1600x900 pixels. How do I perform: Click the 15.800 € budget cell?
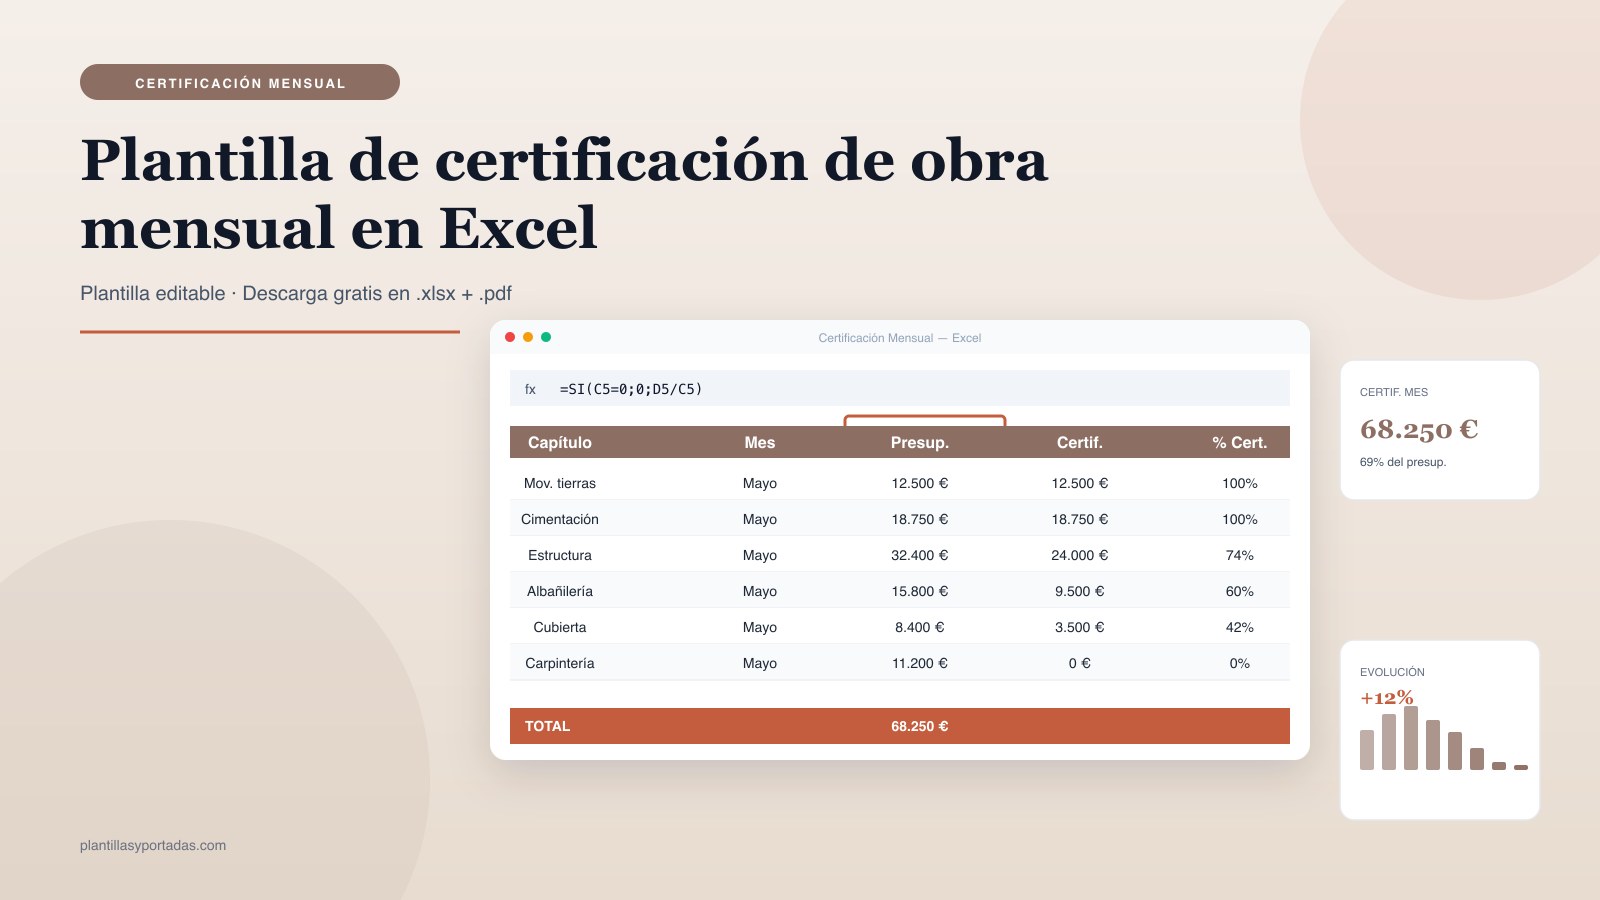pos(920,591)
